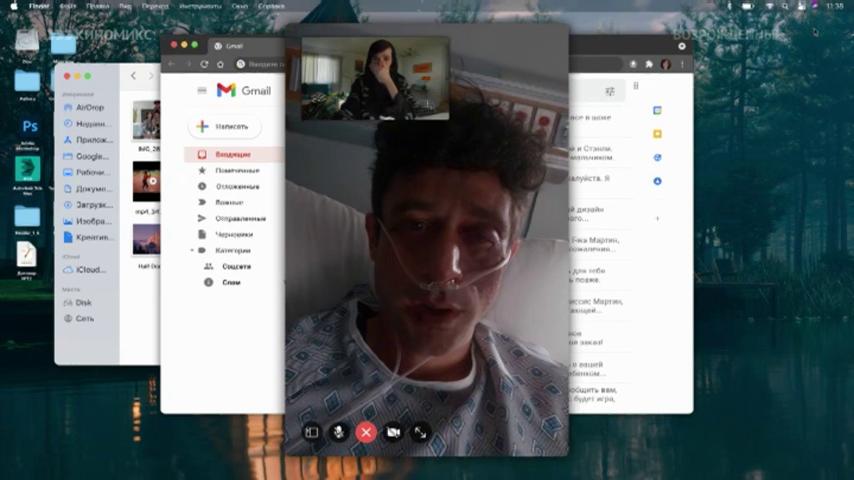This screenshot has height=480, width=854.
Task: Click the Написать compose button
Action: 224,126
